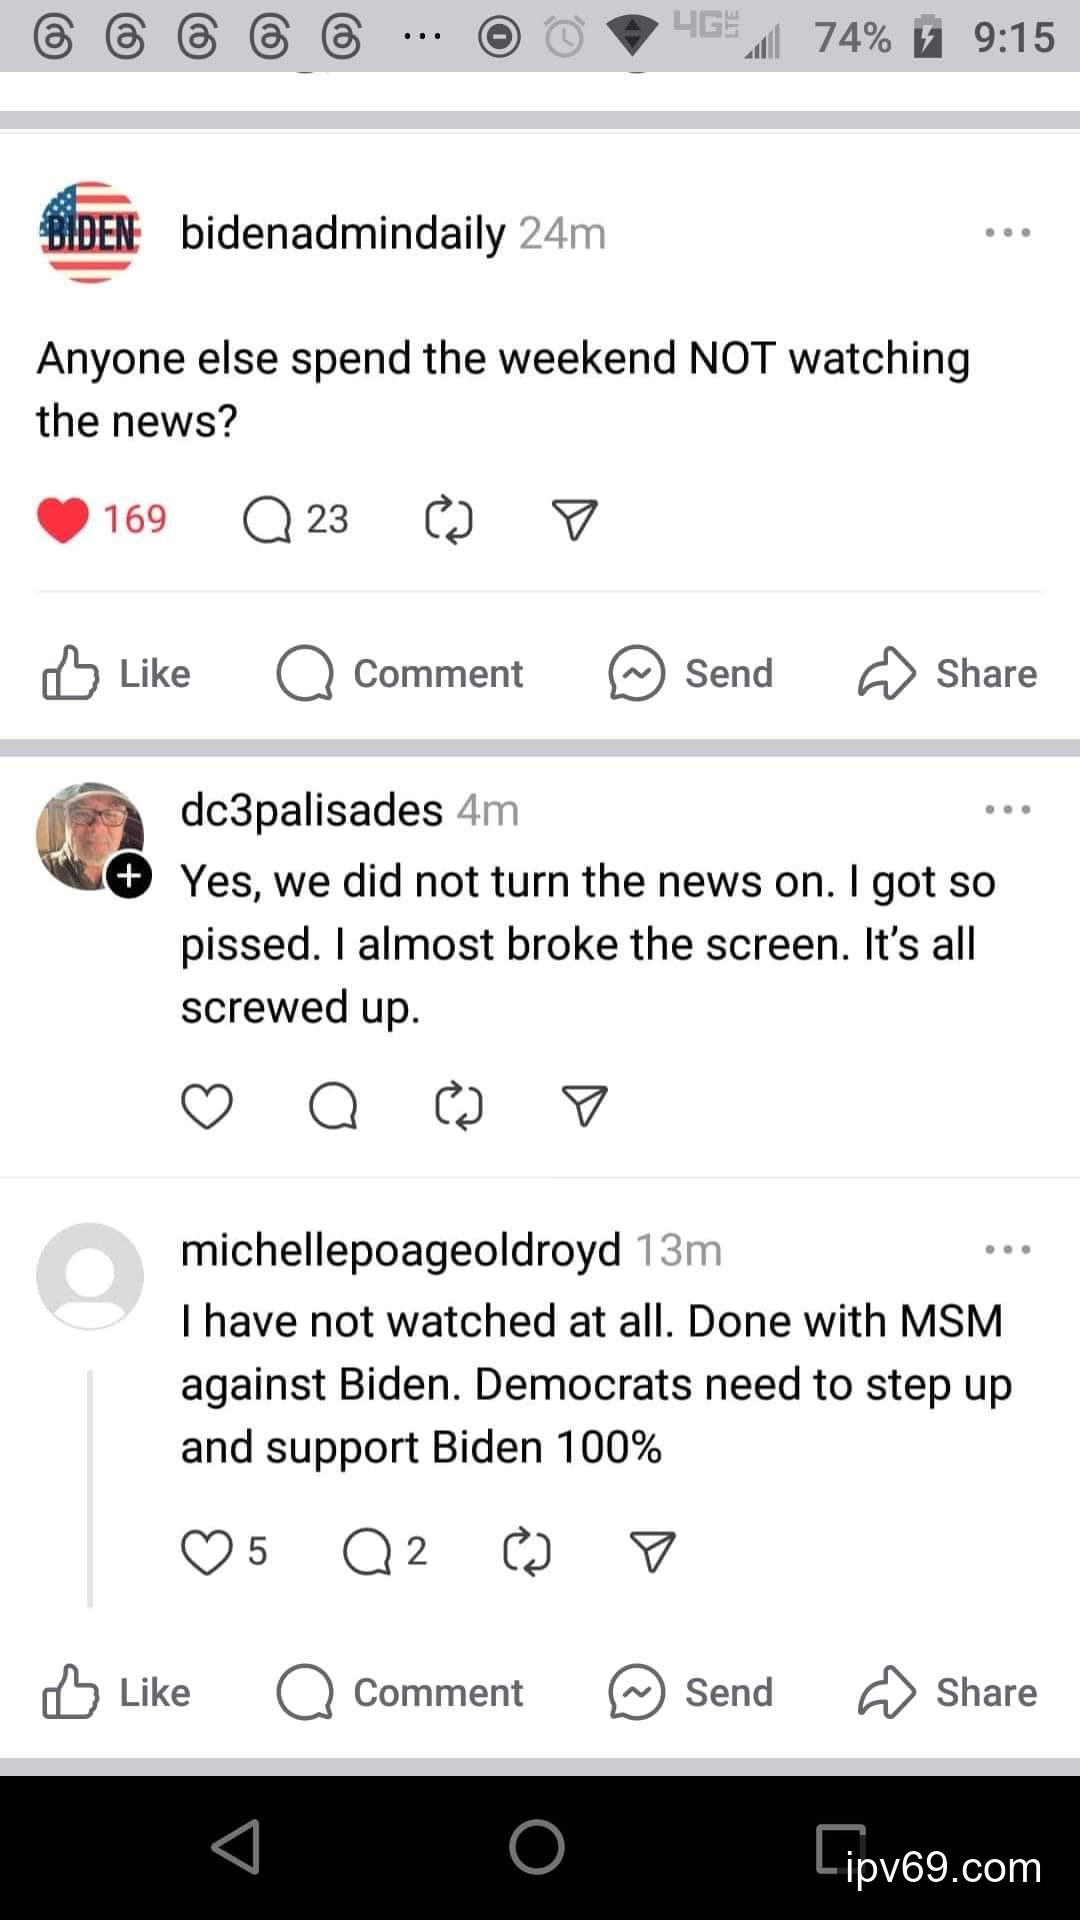Repost the bidenadmindaily thread

448,520
